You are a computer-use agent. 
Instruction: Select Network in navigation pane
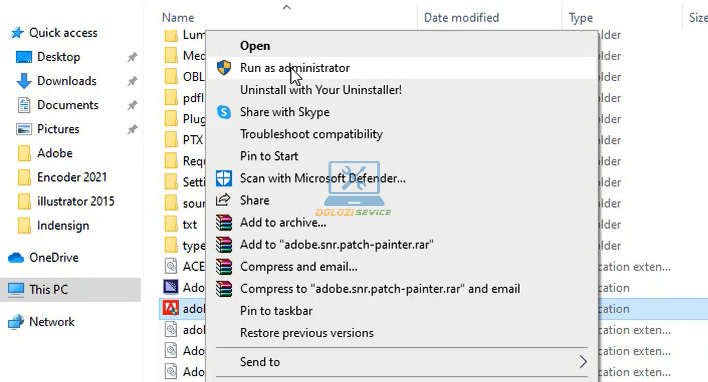click(52, 322)
